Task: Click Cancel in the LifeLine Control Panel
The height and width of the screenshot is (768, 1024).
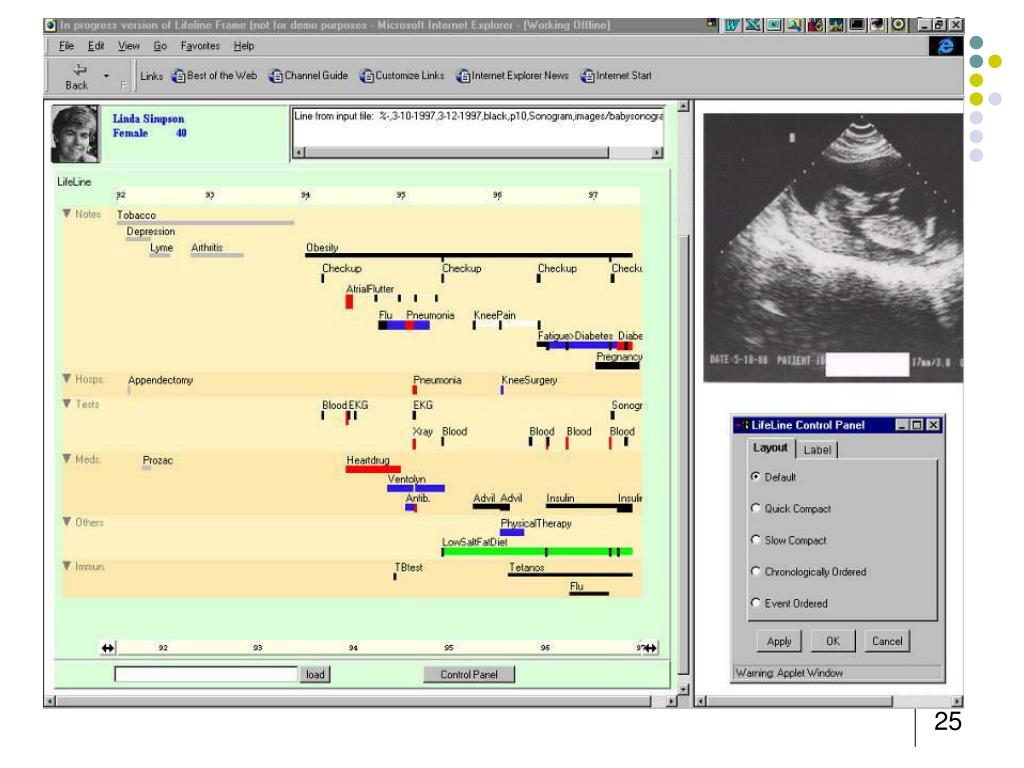Action: [887, 641]
